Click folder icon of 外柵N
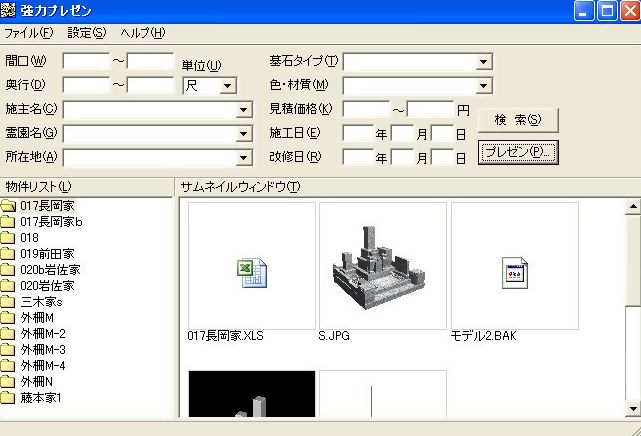 coord(8,382)
